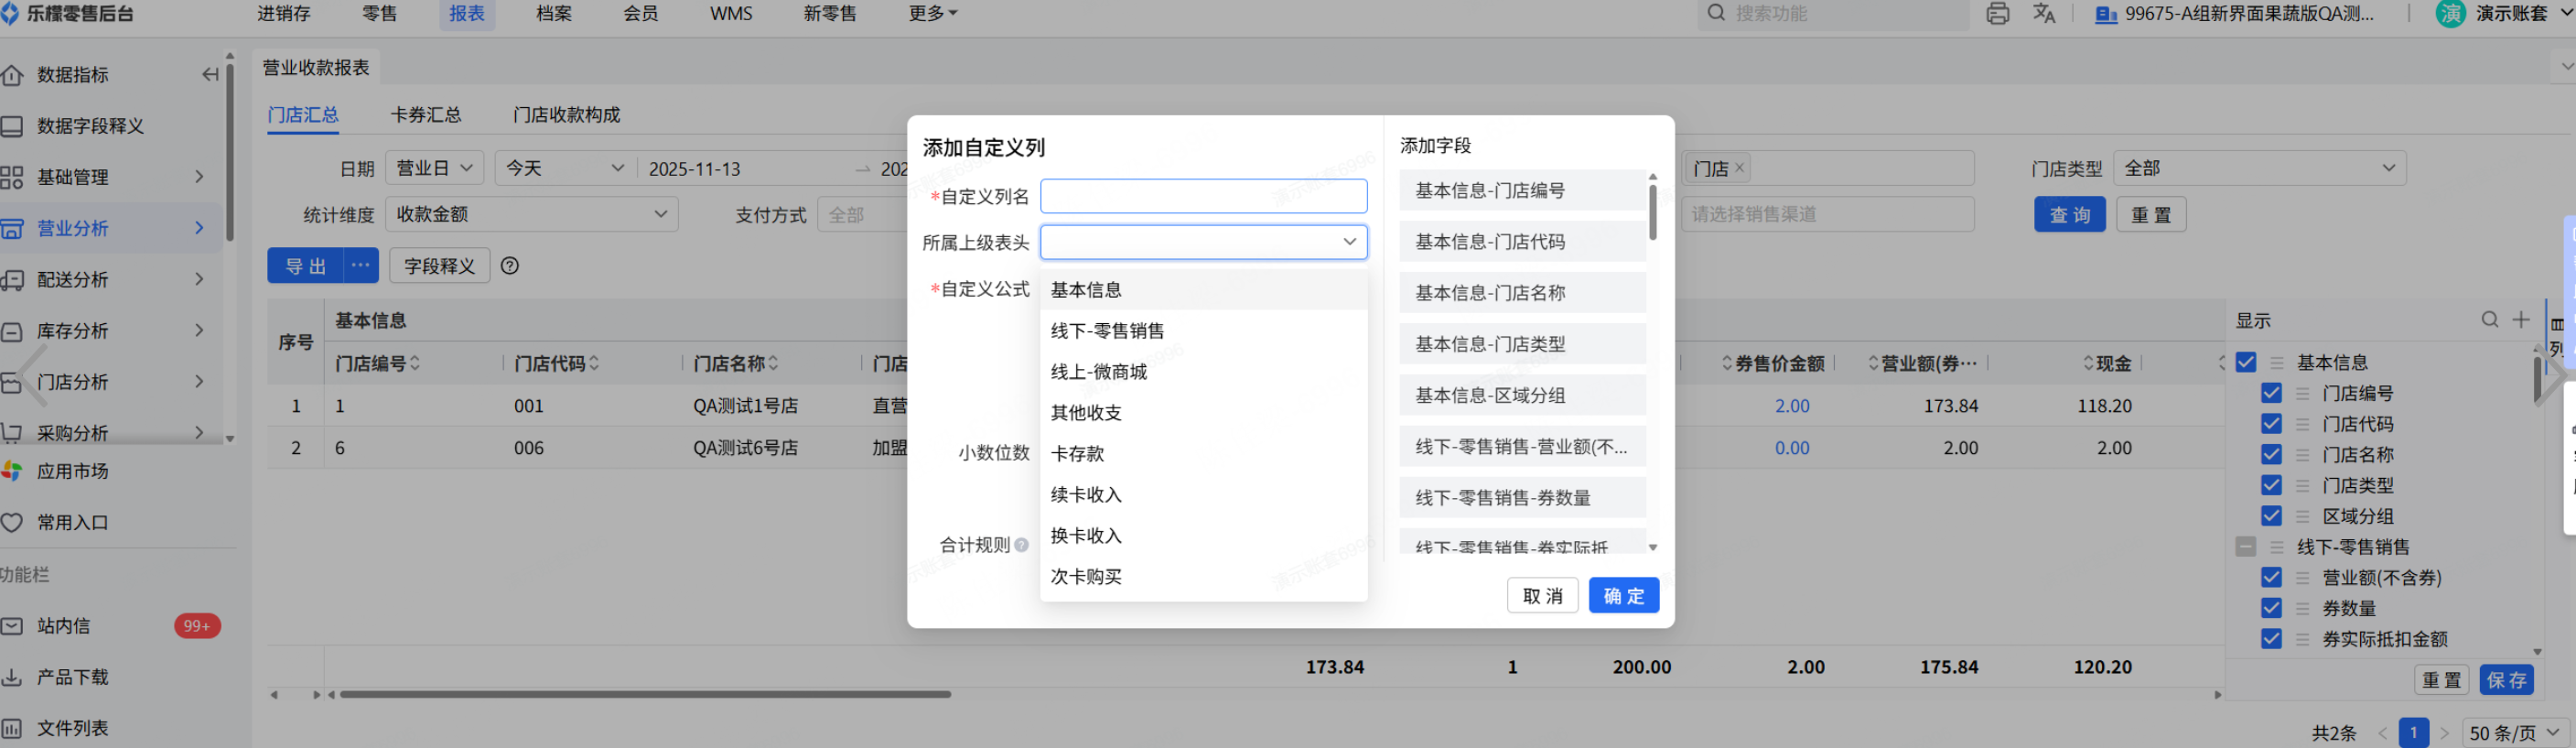Open the 所属上级表头 dropdown
The height and width of the screenshot is (748, 2576).
[1203, 242]
